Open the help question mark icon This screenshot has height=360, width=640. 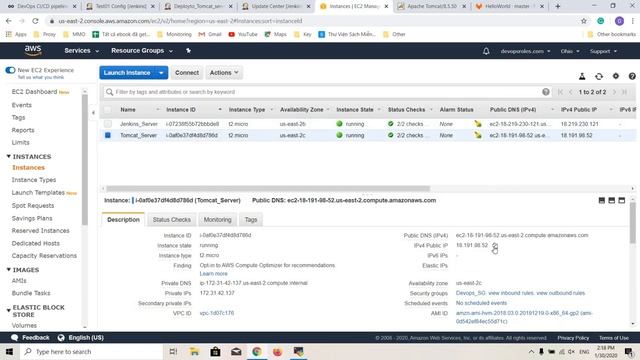pos(632,76)
